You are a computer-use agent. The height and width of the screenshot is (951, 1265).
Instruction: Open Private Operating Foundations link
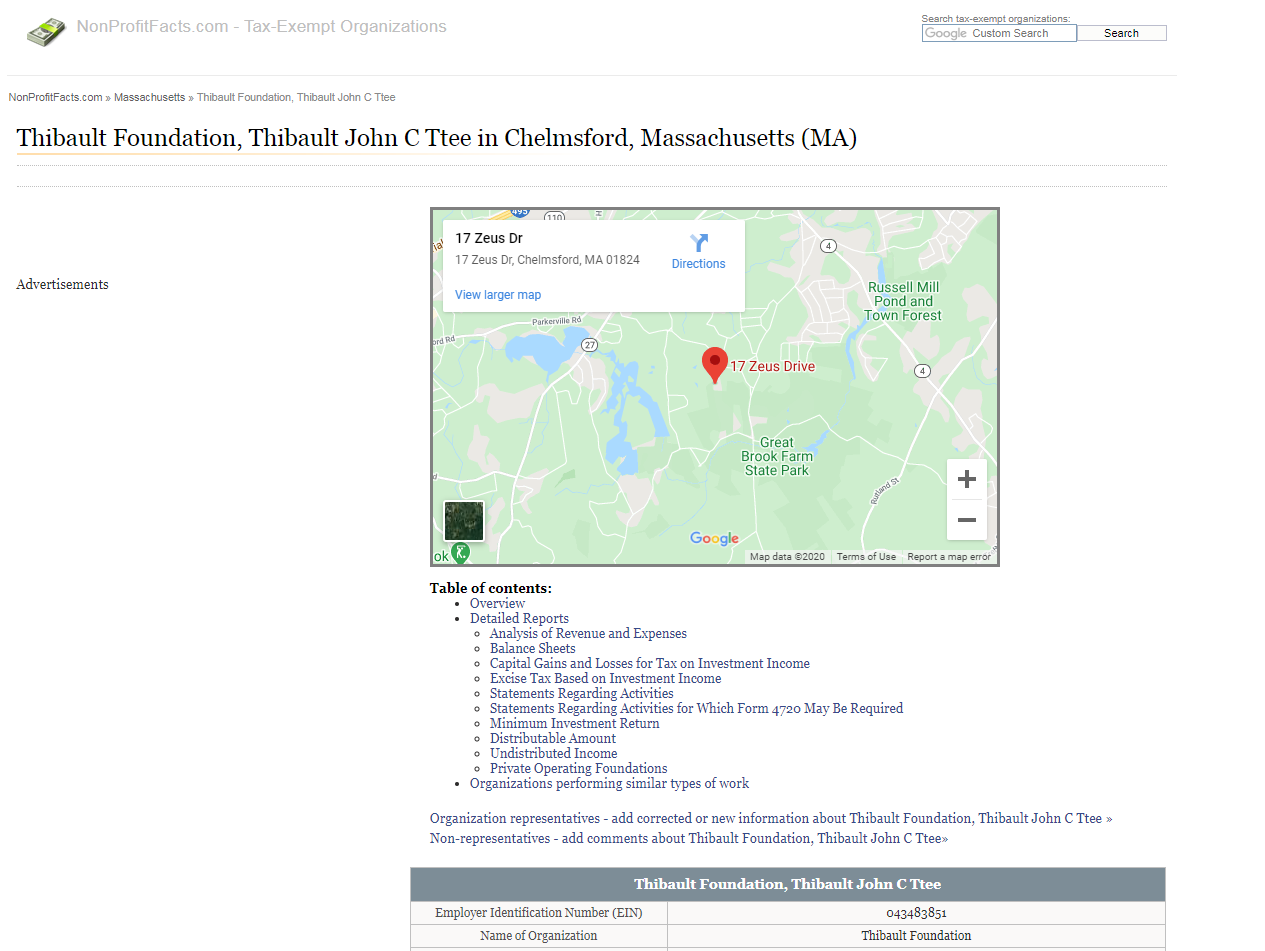[x=578, y=768]
